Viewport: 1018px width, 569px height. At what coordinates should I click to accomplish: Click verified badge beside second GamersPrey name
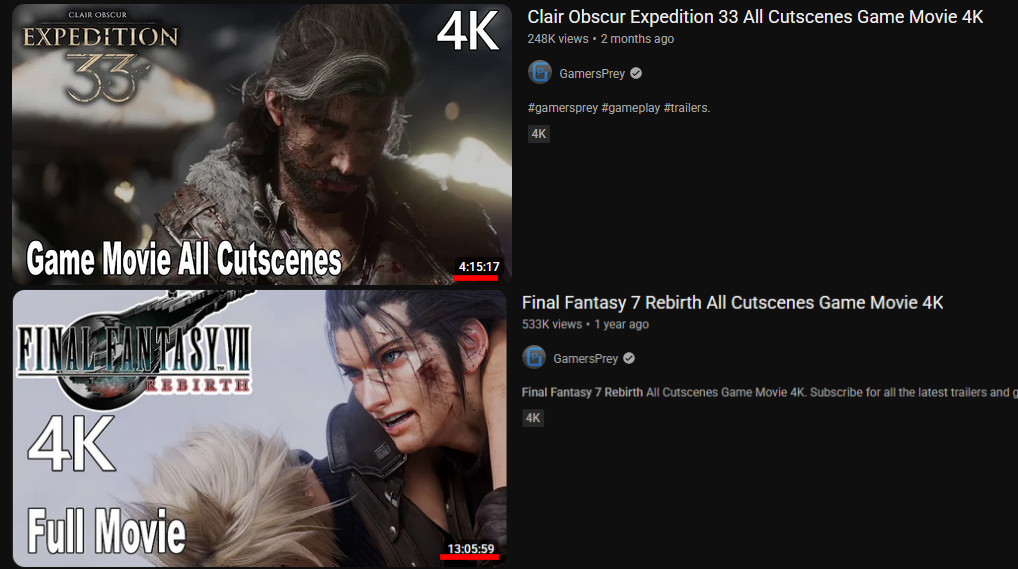[x=629, y=358]
